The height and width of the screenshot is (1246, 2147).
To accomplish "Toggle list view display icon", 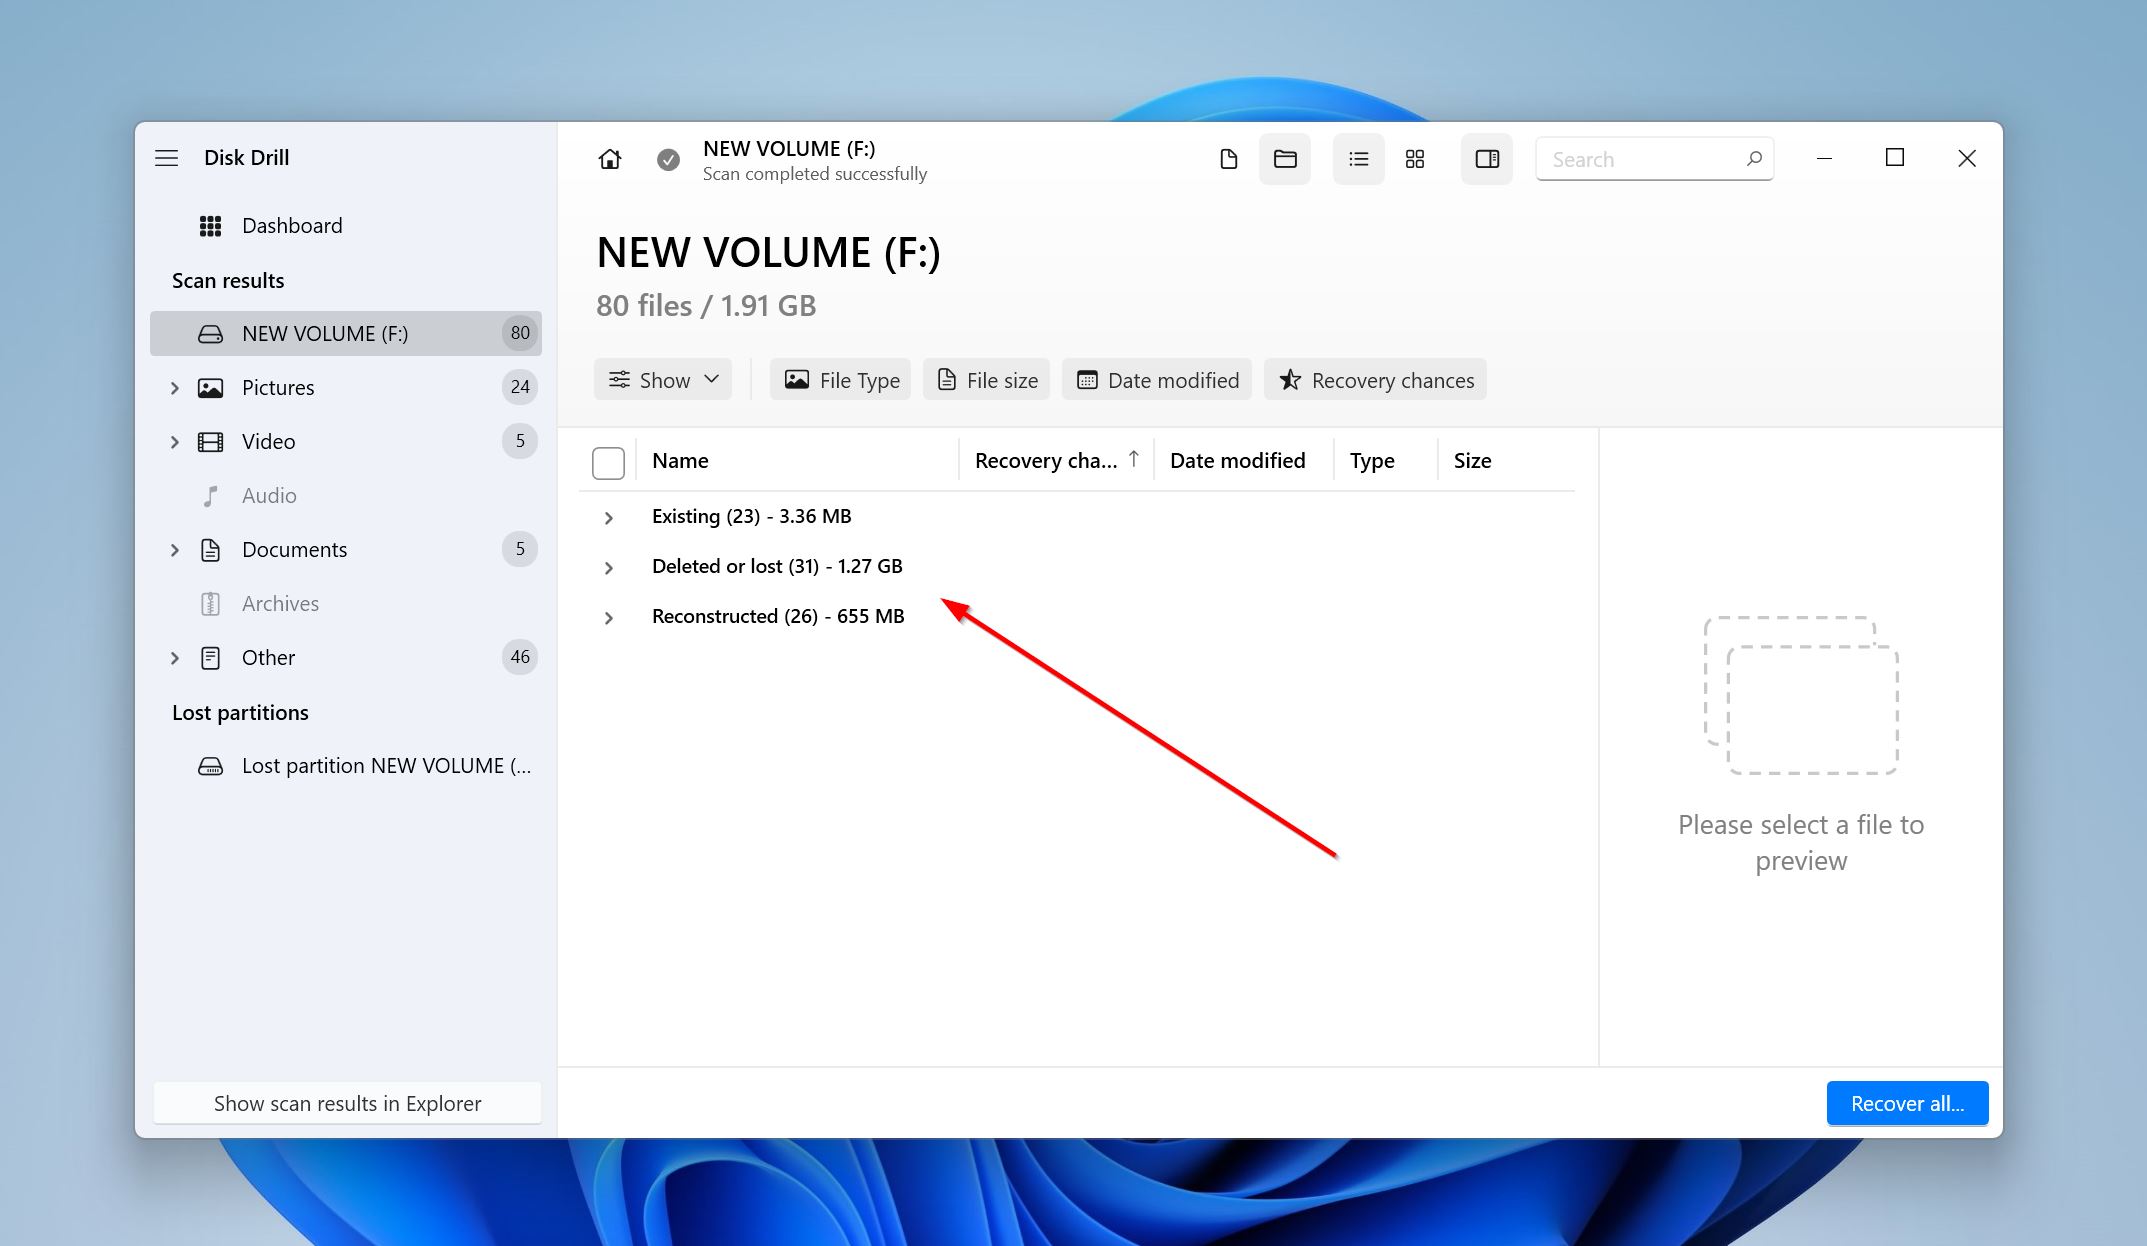I will coord(1357,159).
